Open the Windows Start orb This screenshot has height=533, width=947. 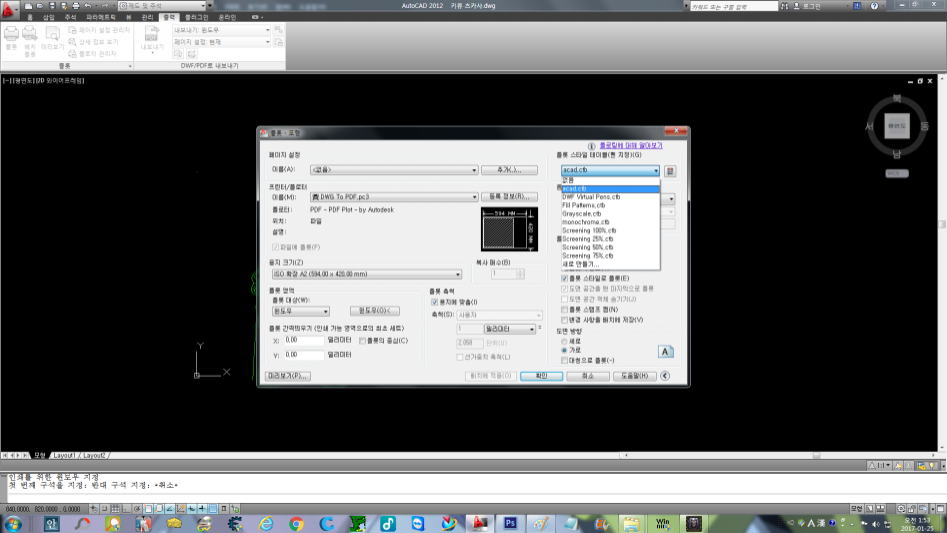tap(13, 523)
